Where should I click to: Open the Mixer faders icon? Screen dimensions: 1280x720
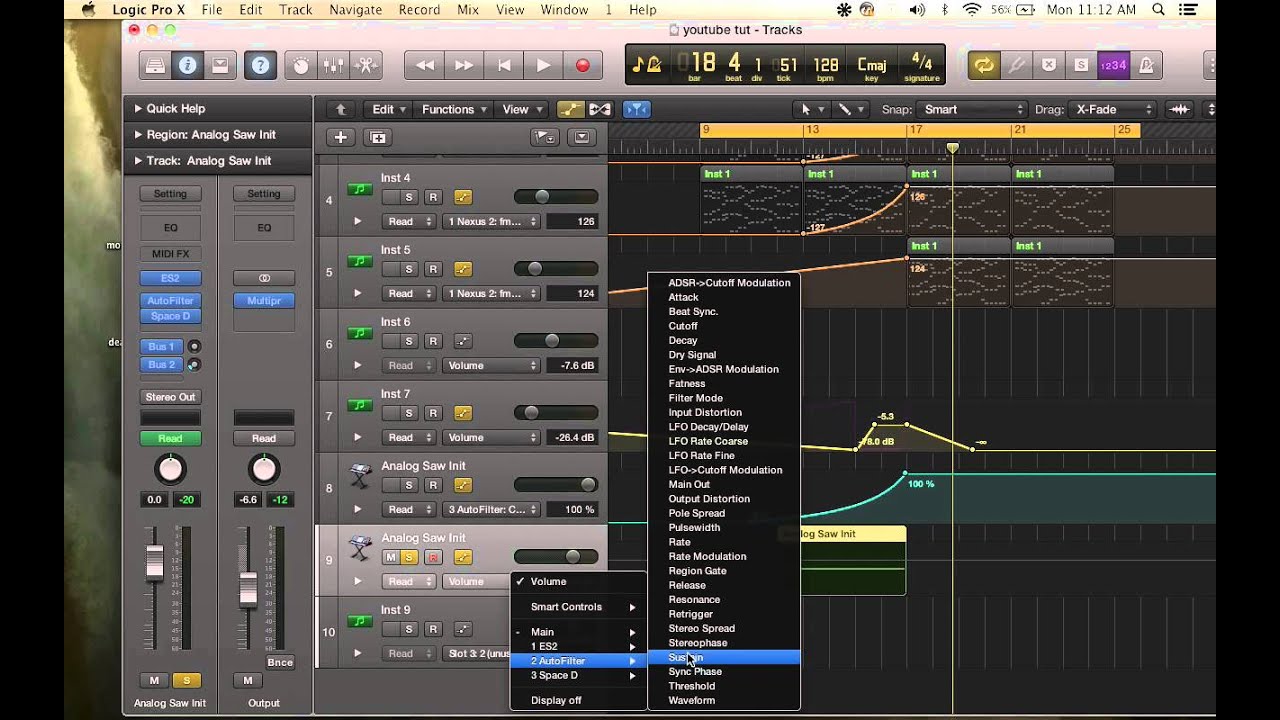click(x=334, y=66)
